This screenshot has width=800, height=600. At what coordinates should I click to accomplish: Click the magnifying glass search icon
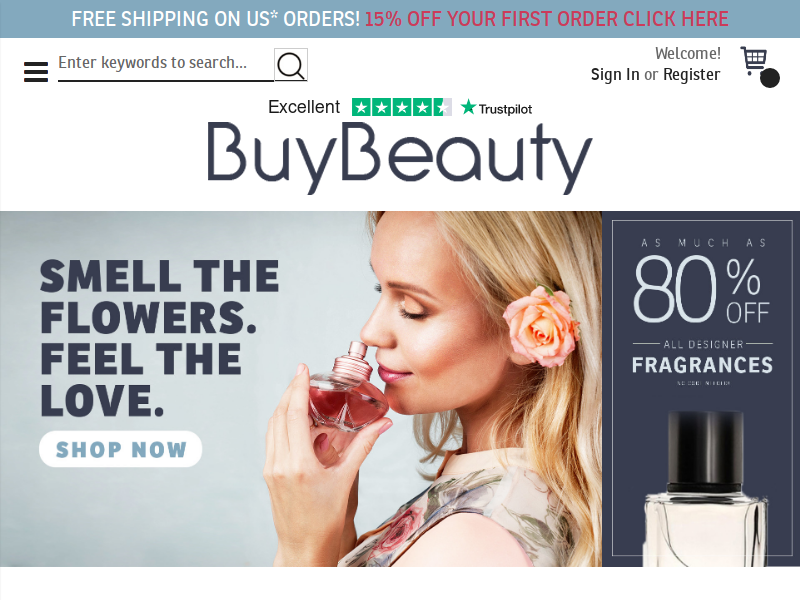291,65
